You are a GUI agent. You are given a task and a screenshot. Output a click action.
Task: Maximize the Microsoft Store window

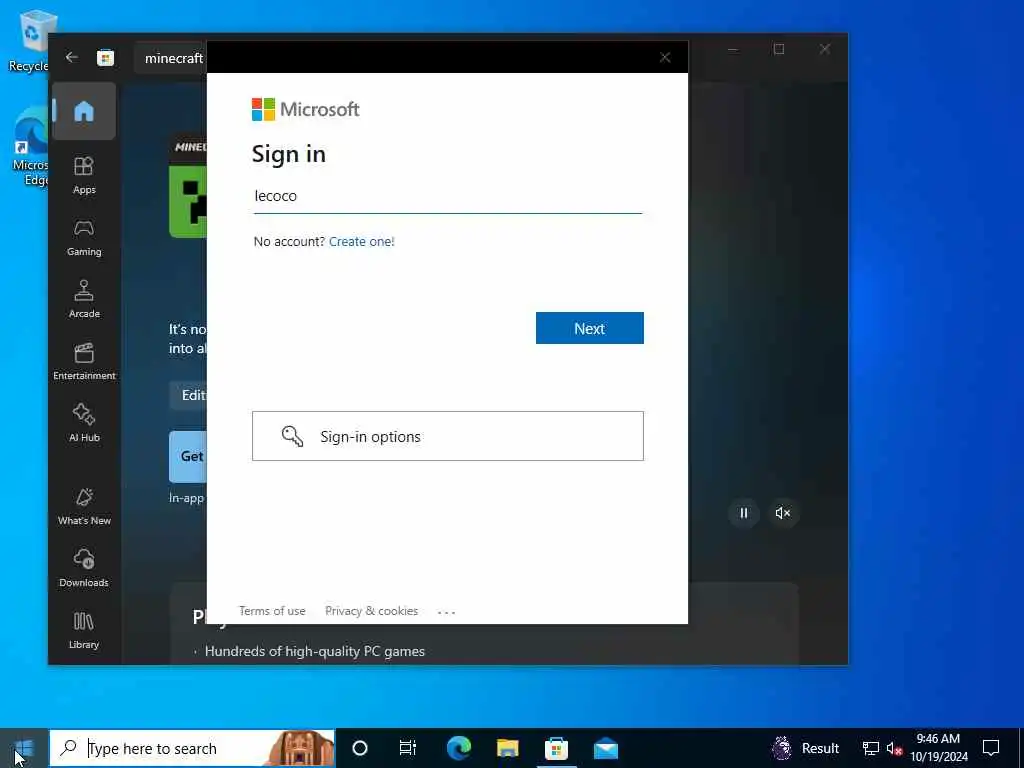pos(778,50)
